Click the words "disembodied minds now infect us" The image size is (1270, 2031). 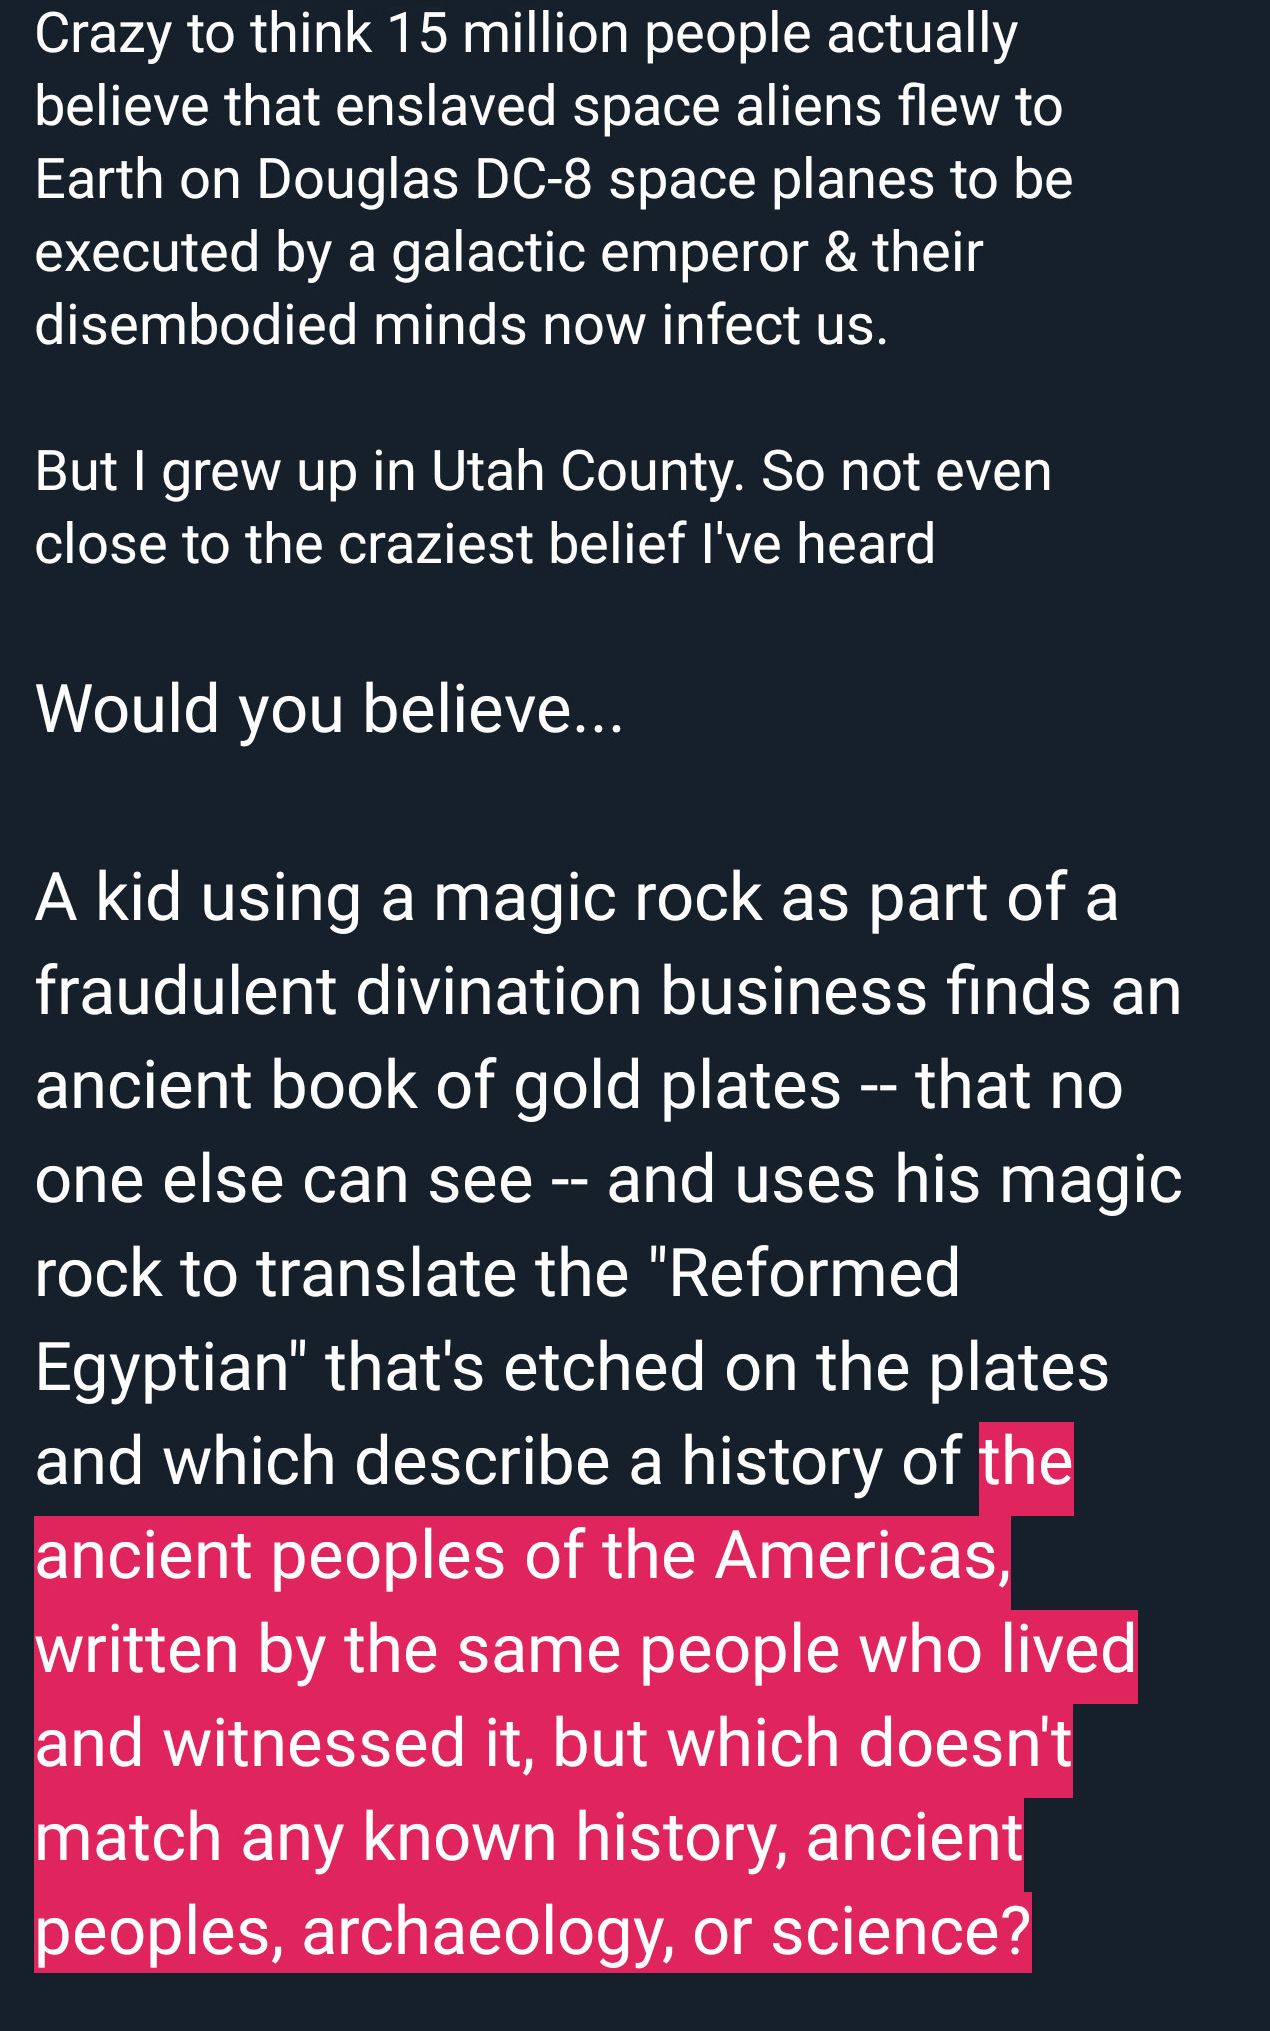[x=460, y=326]
